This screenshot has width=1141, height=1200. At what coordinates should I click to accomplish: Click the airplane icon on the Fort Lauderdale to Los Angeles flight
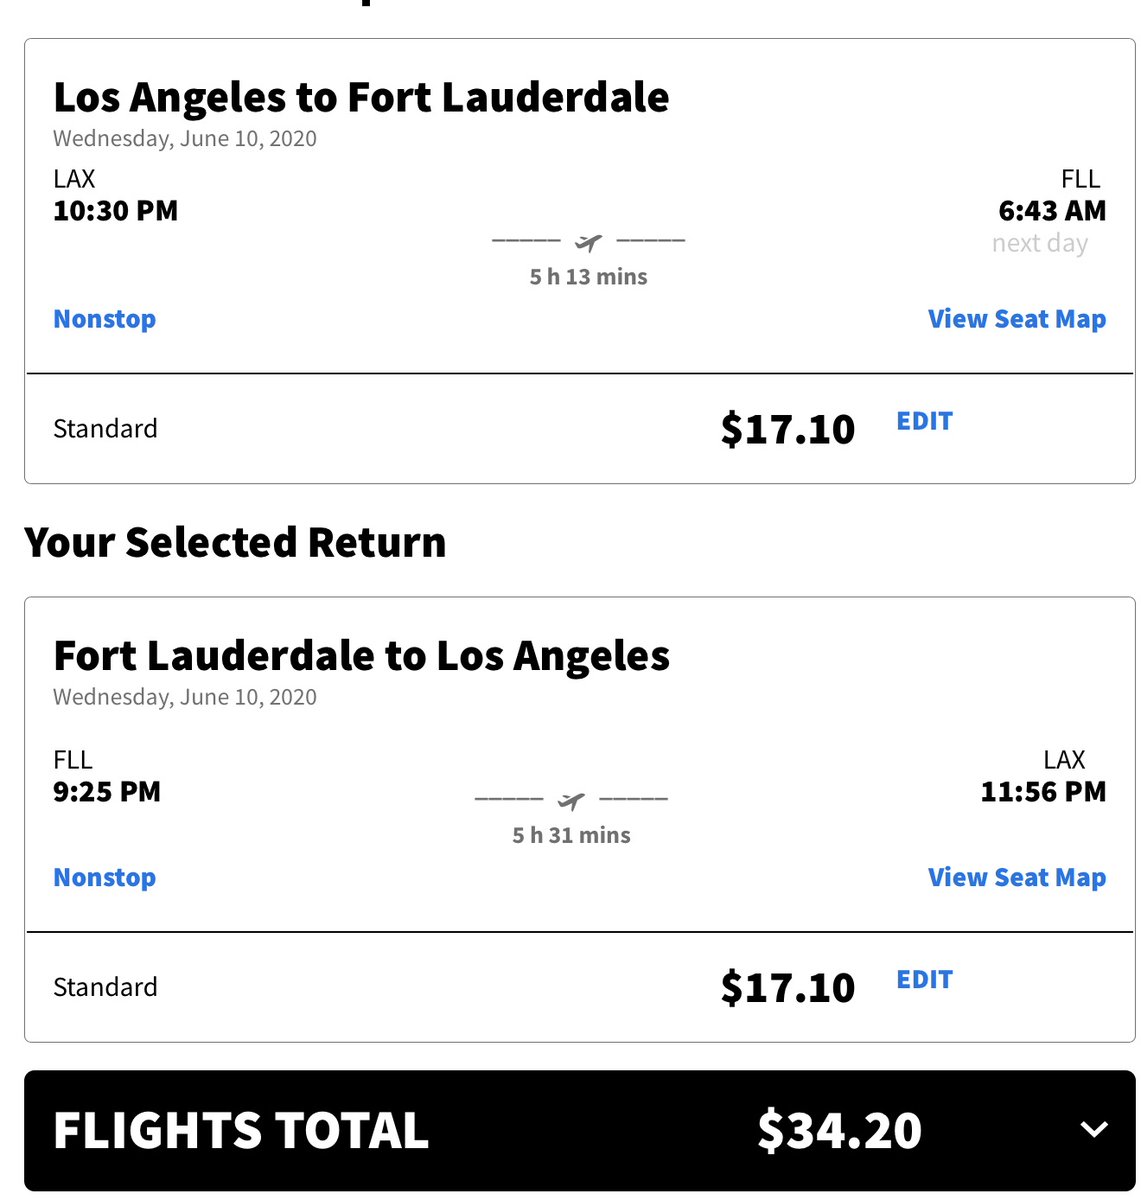(x=571, y=800)
